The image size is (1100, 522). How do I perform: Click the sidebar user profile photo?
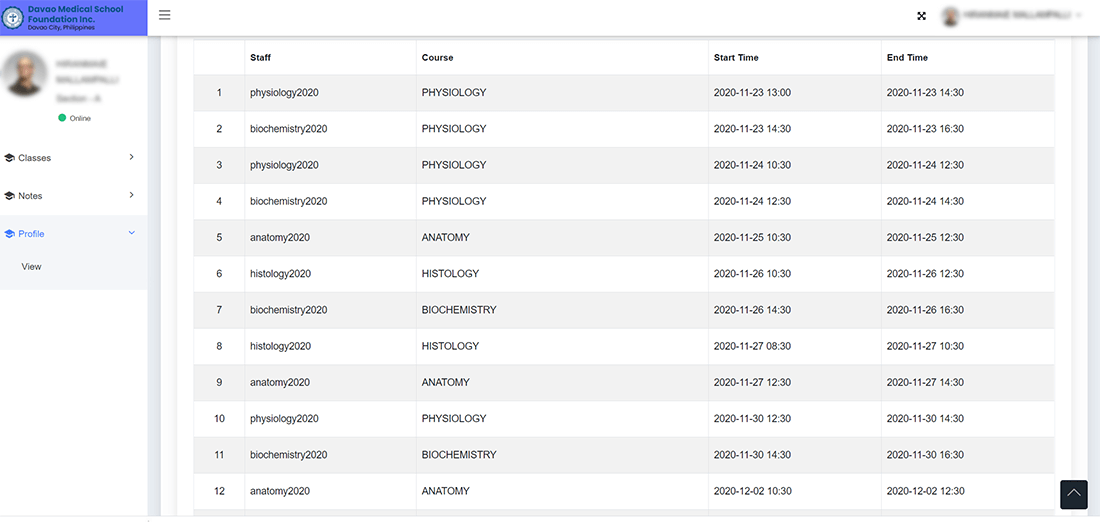point(25,73)
